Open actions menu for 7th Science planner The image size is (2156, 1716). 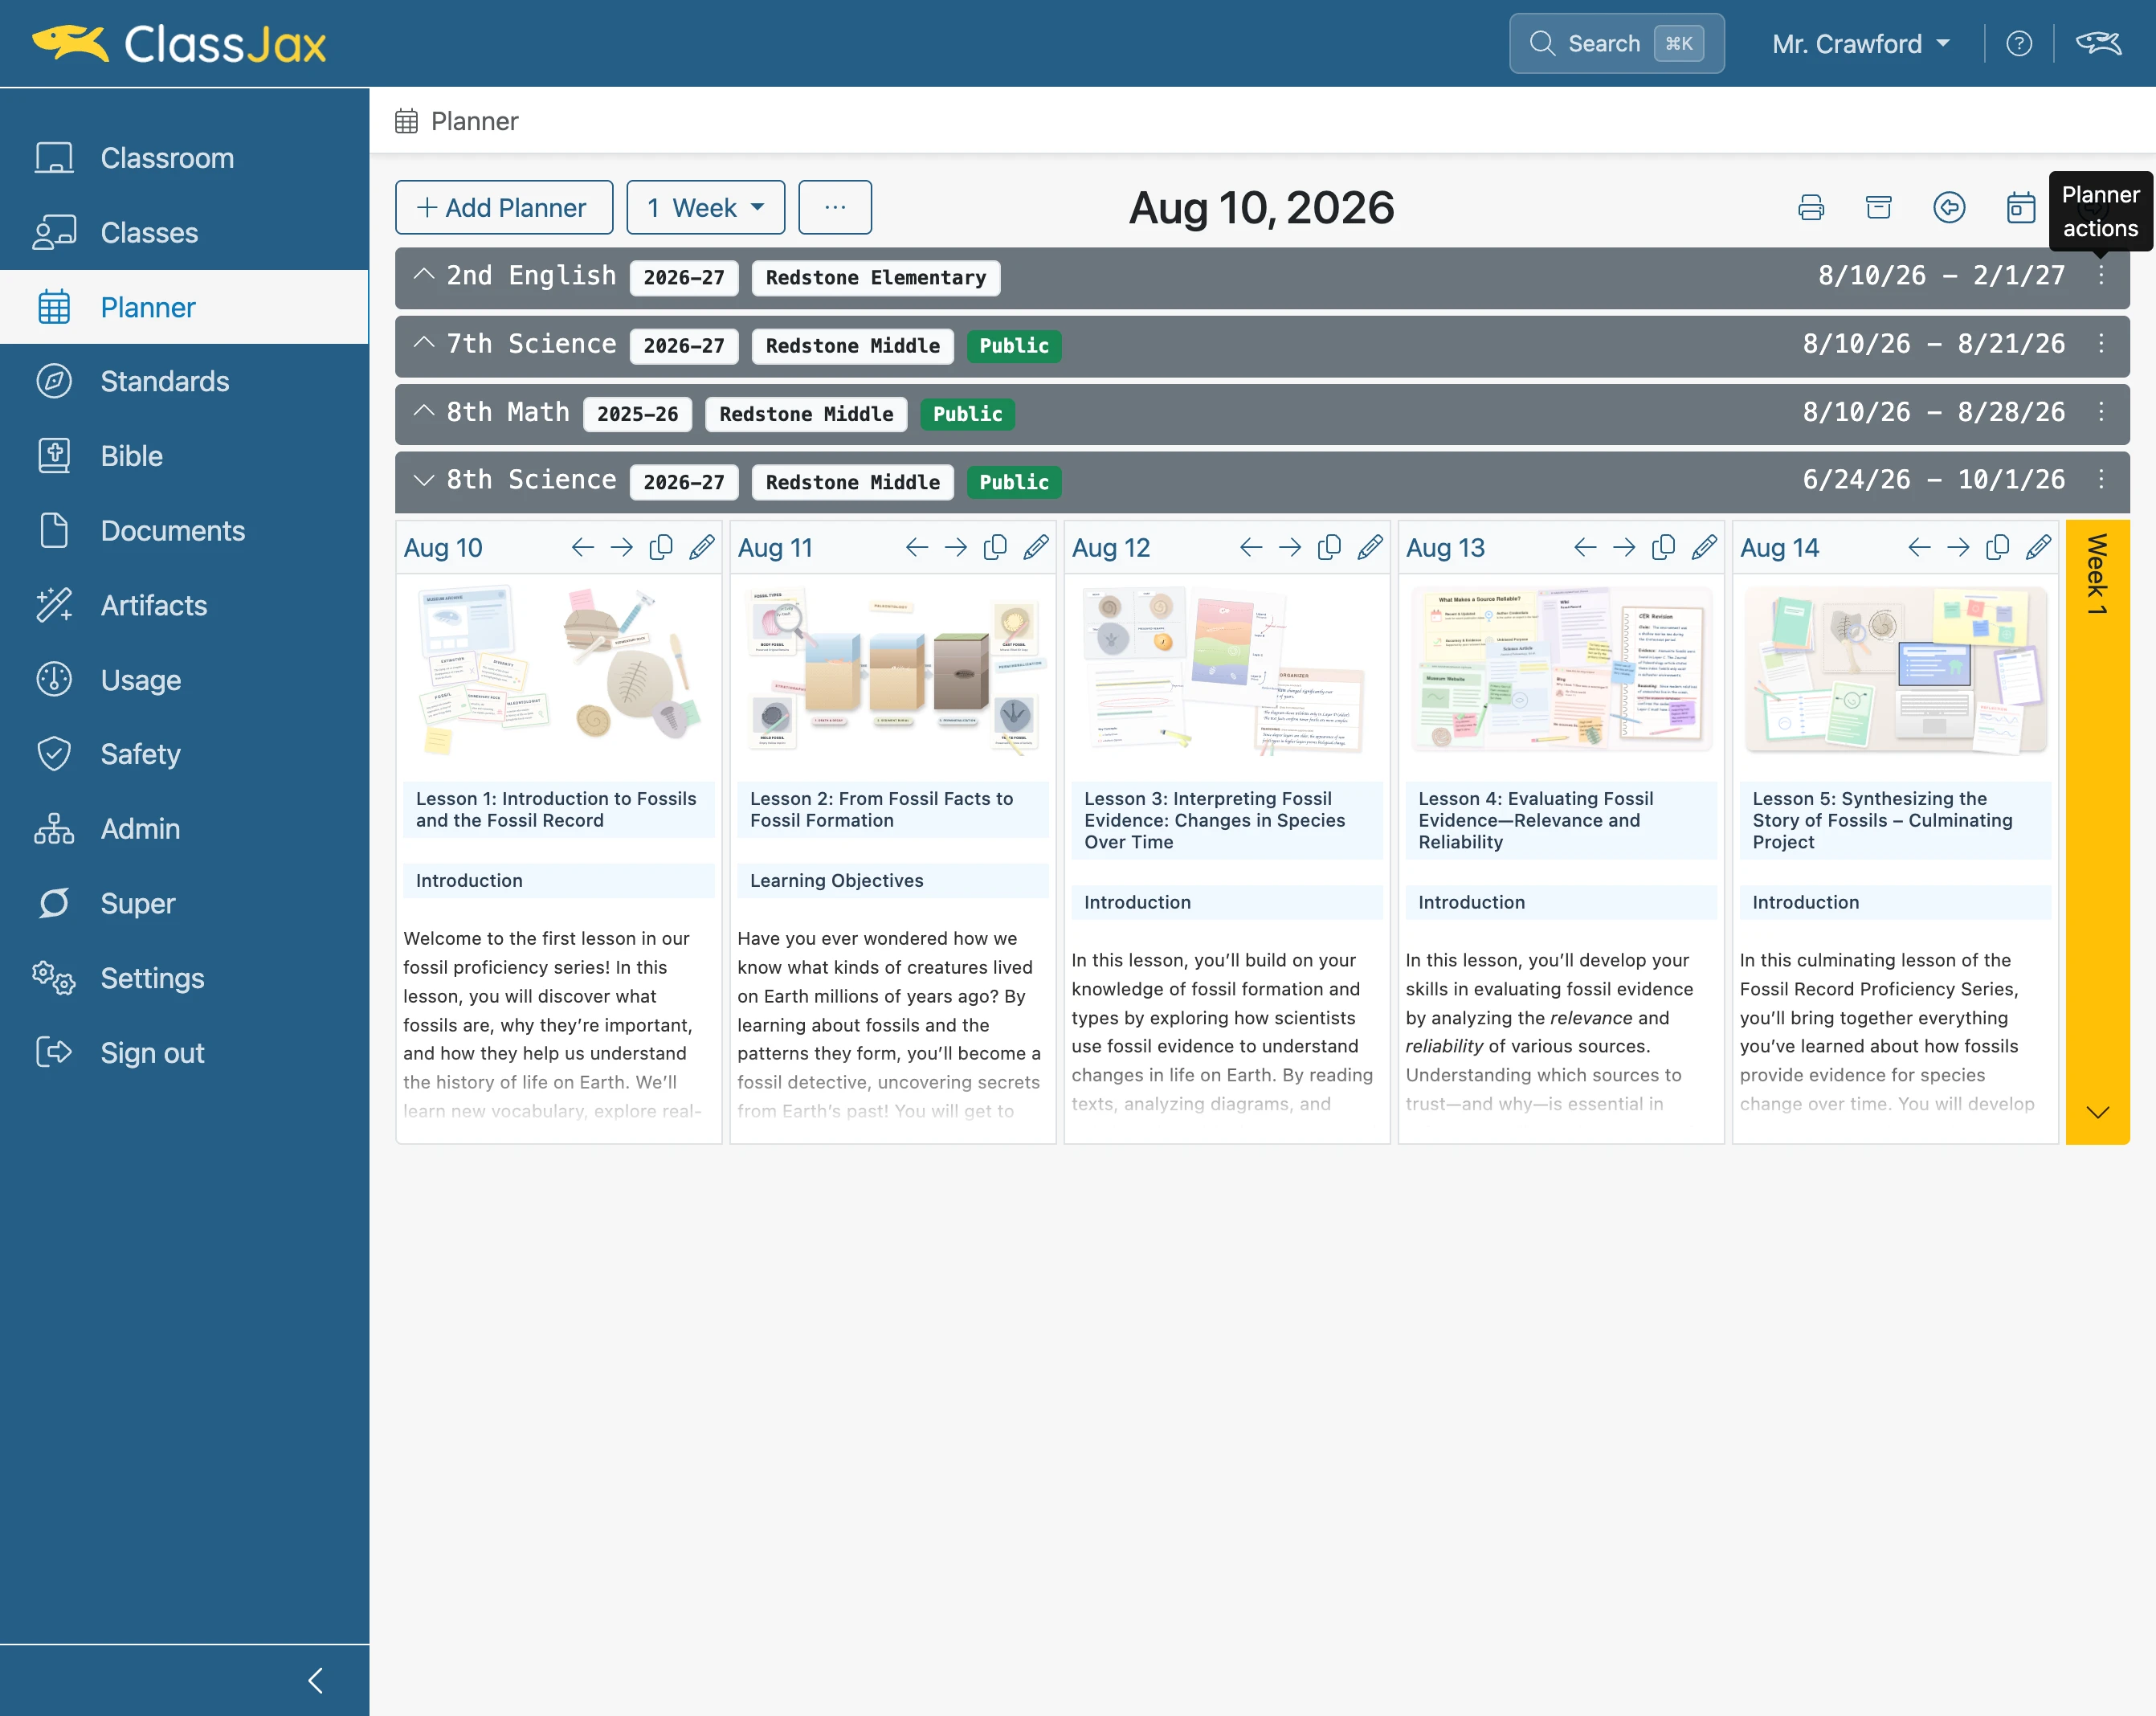tap(2101, 344)
